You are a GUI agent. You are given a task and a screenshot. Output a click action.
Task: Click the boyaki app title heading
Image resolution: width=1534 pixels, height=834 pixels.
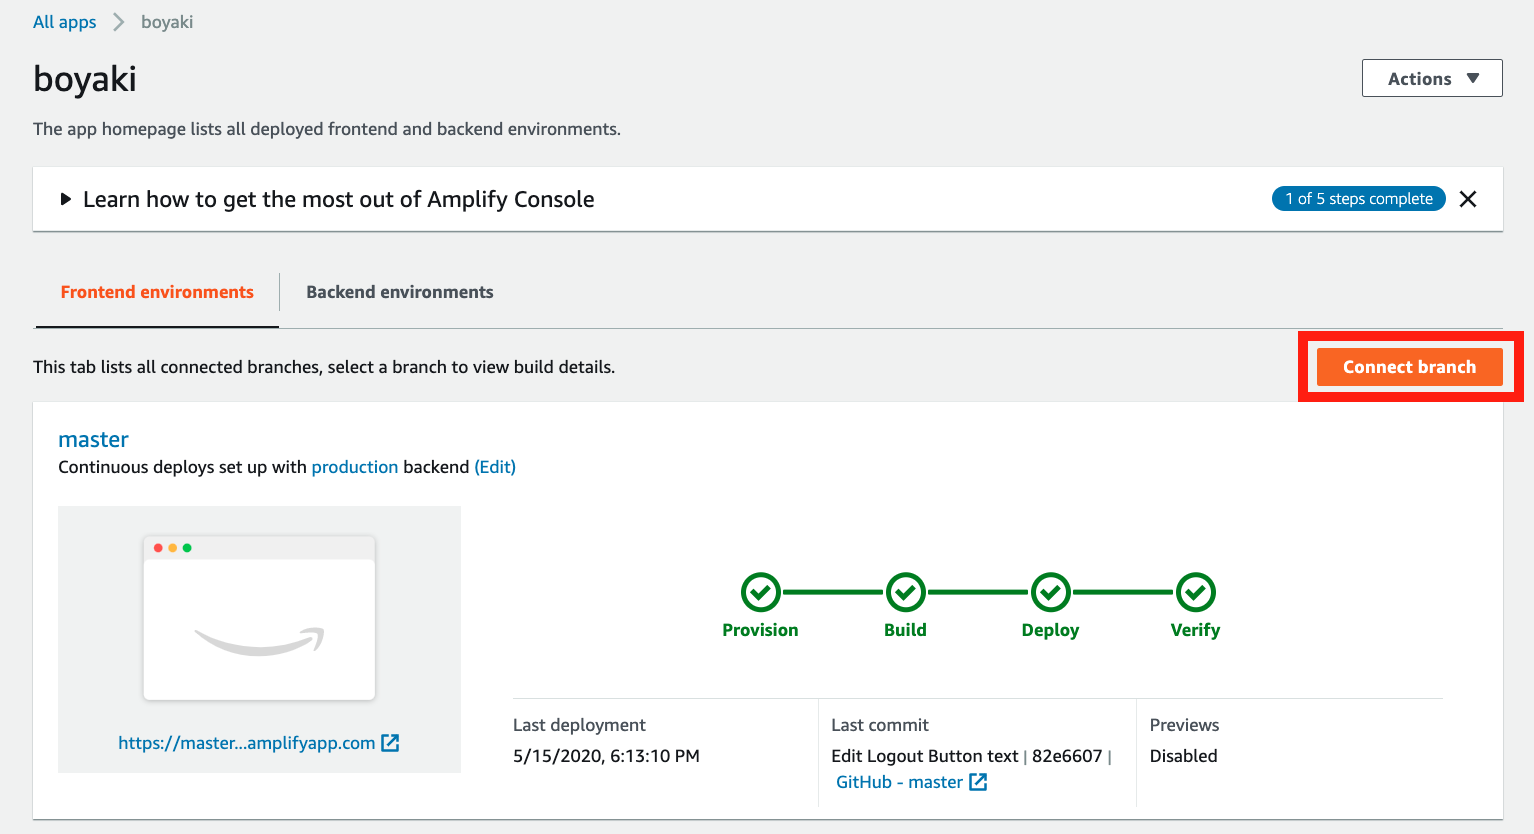click(x=85, y=79)
